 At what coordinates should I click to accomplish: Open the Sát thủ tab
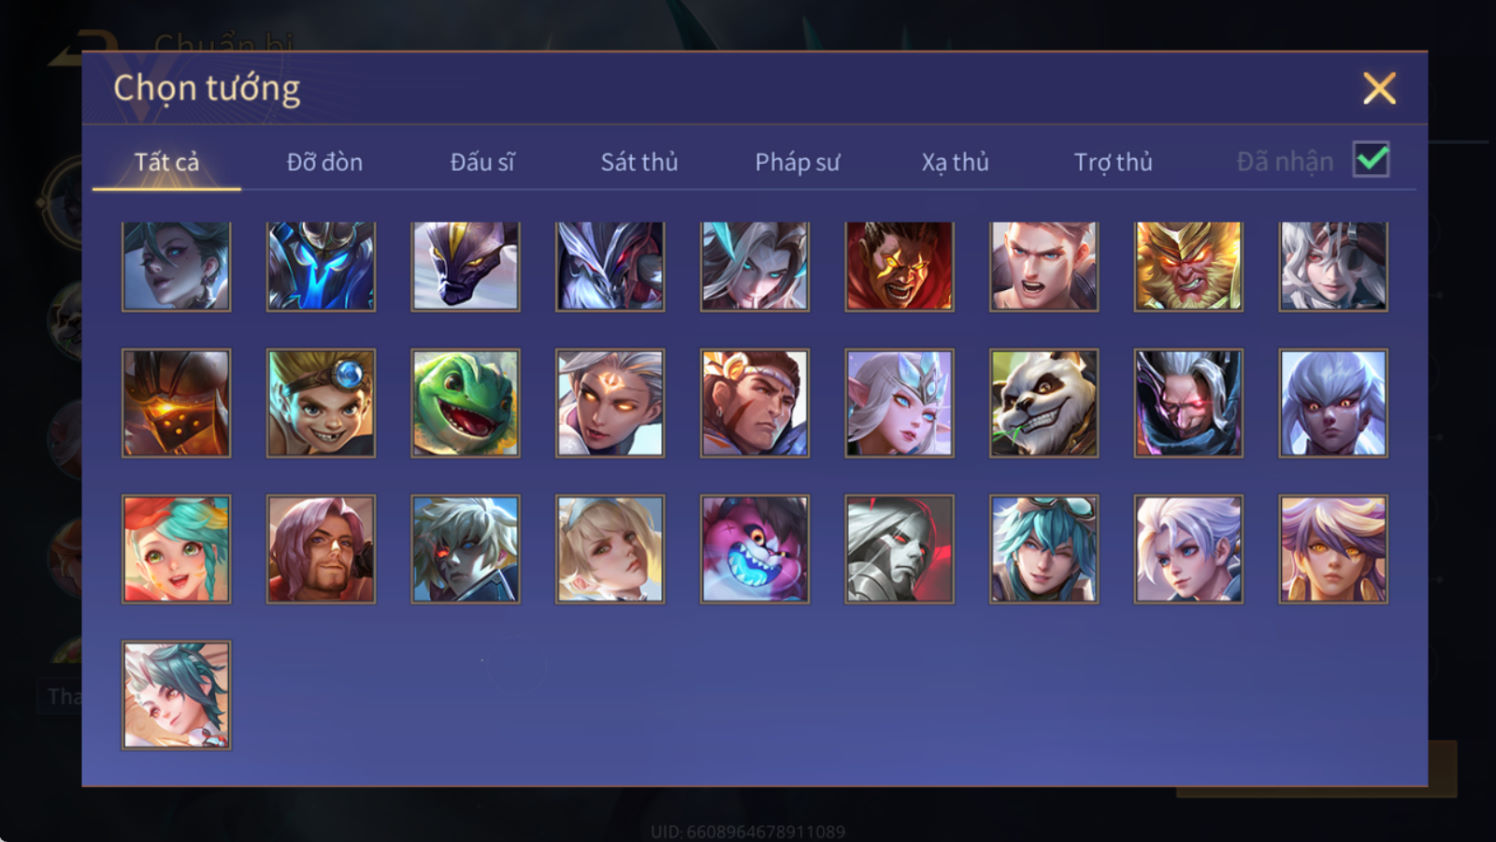click(x=639, y=162)
